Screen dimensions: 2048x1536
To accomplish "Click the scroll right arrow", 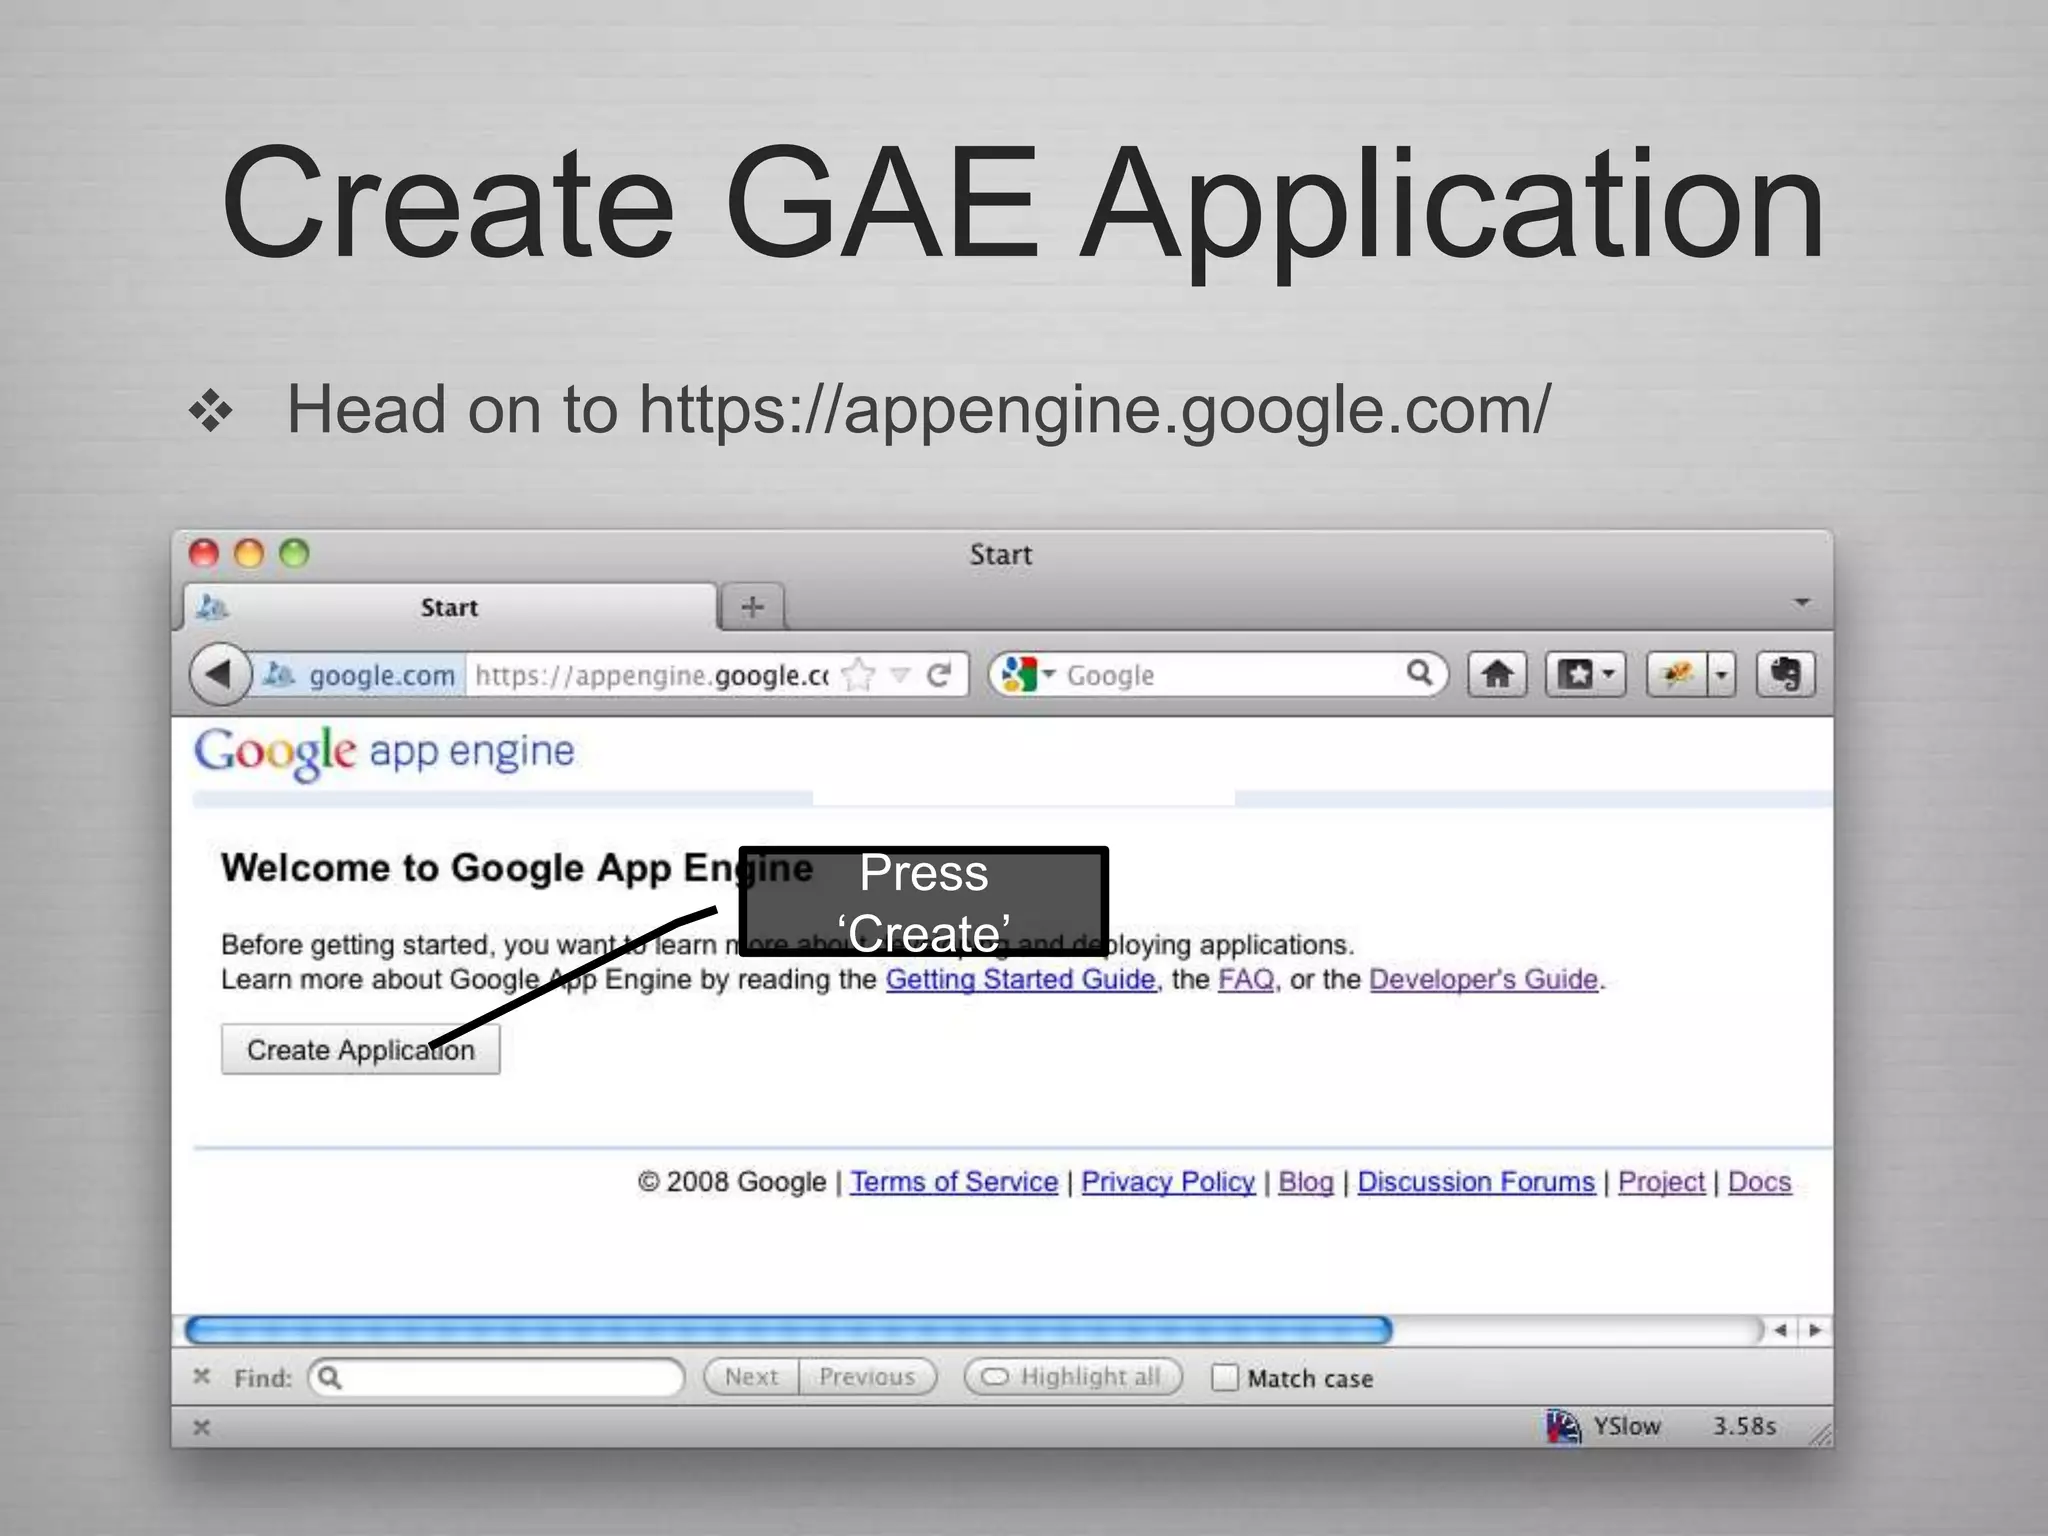I will [1815, 1329].
